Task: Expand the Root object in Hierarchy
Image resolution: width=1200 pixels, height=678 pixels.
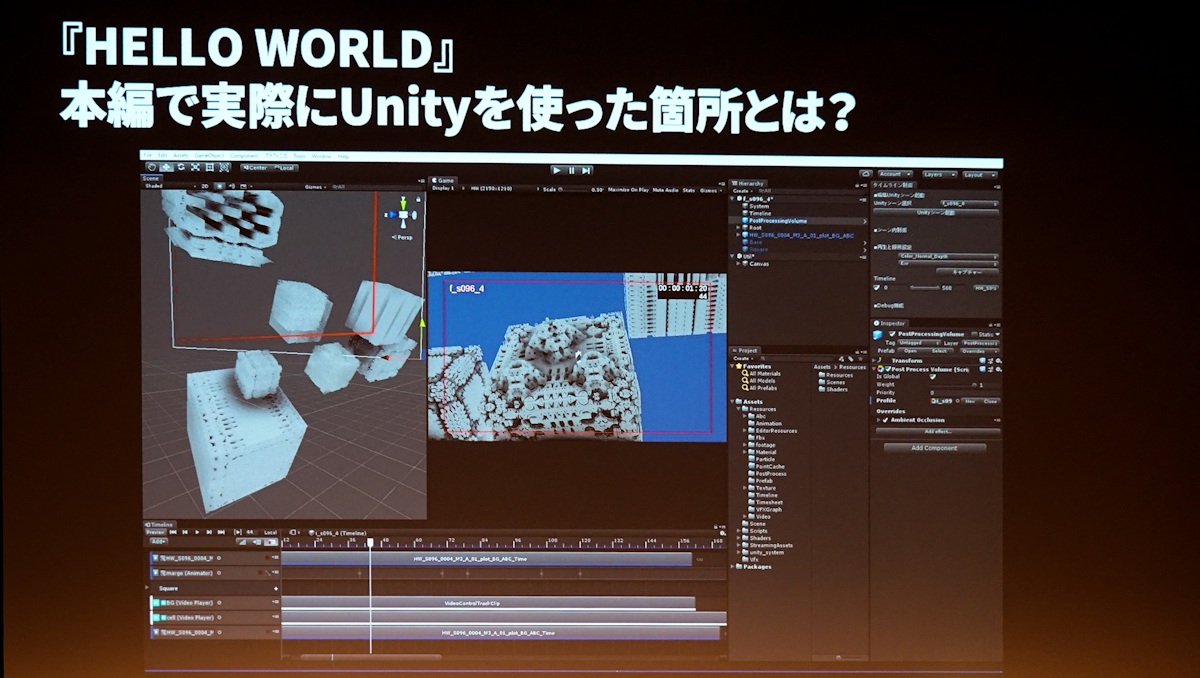Action: (738, 228)
